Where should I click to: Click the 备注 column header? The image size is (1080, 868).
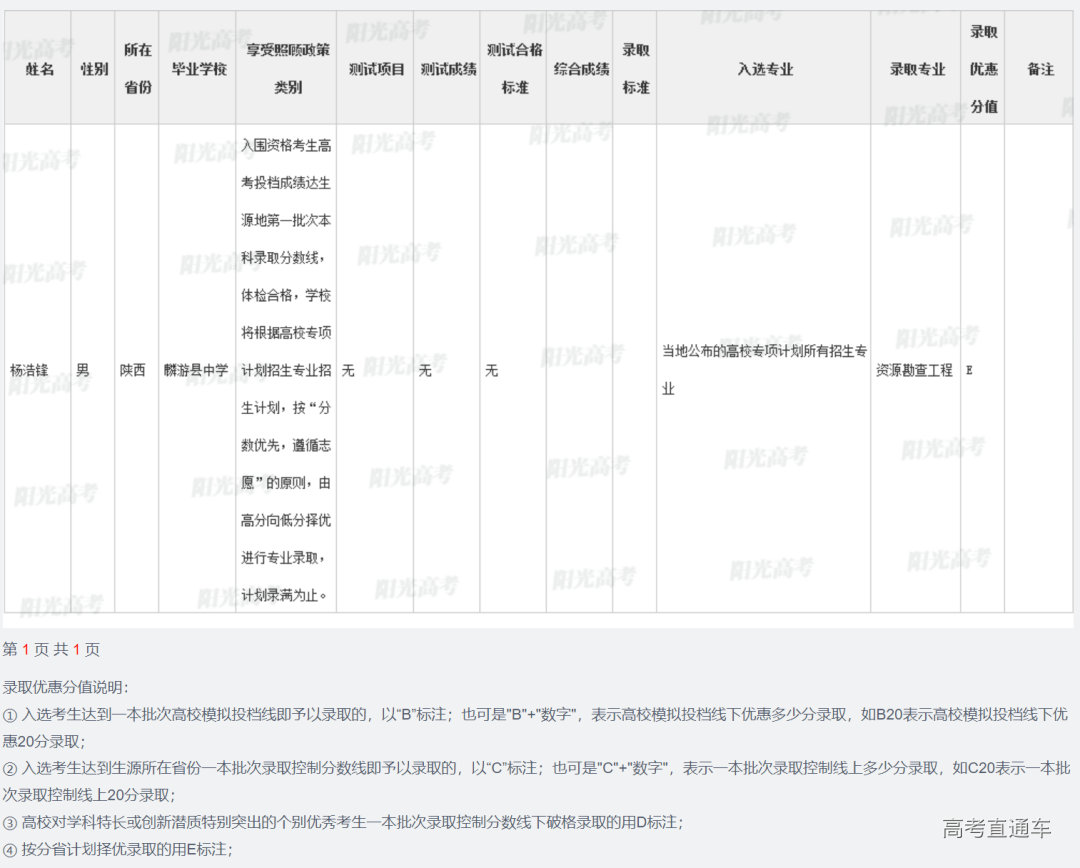[x=1040, y=69]
